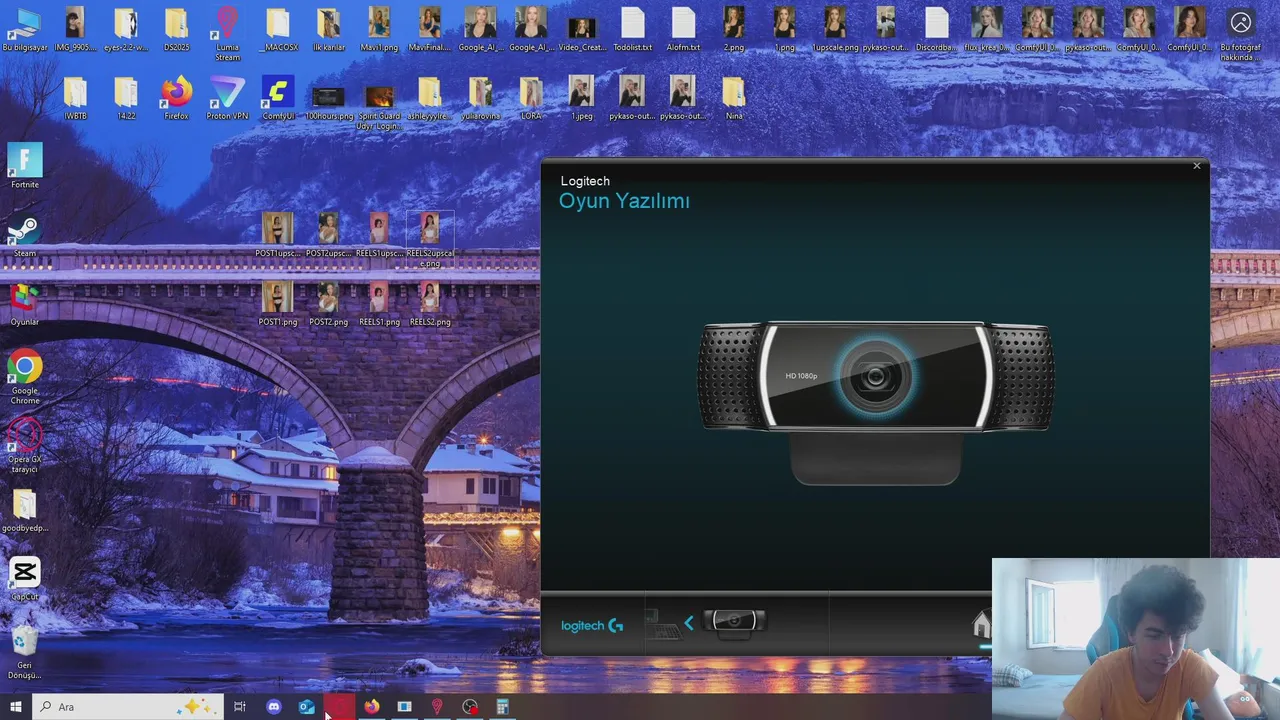Select the POST1upsc... image file
Viewport: 1280px width, 720px height.
pyautogui.click(x=278, y=236)
